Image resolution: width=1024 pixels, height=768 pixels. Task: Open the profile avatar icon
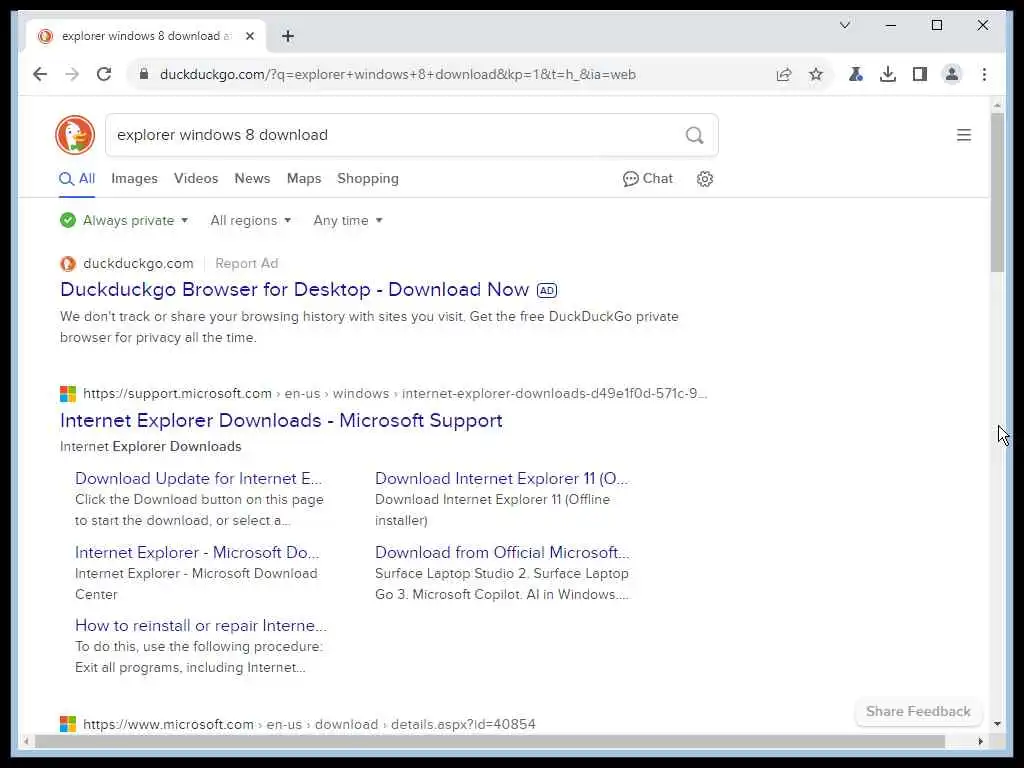[x=952, y=74]
